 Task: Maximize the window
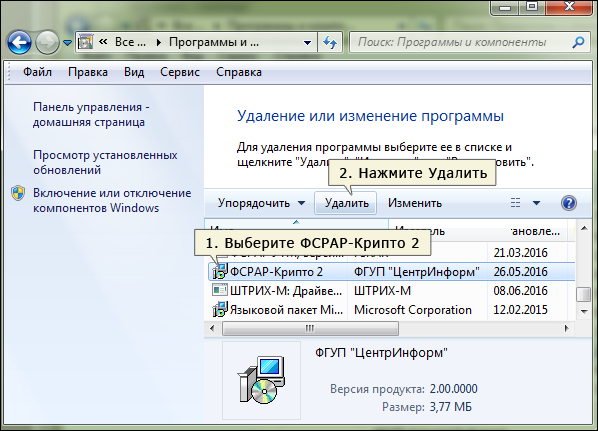tap(532, 7)
